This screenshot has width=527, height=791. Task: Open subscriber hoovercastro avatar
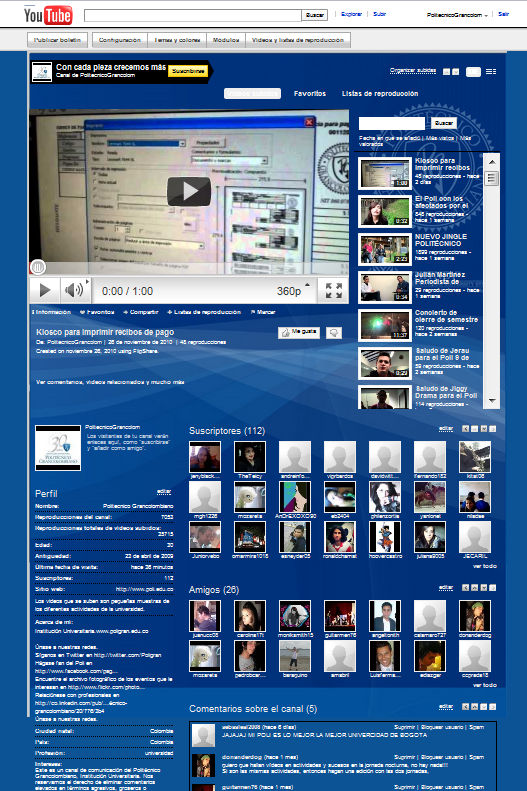click(385, 537)
